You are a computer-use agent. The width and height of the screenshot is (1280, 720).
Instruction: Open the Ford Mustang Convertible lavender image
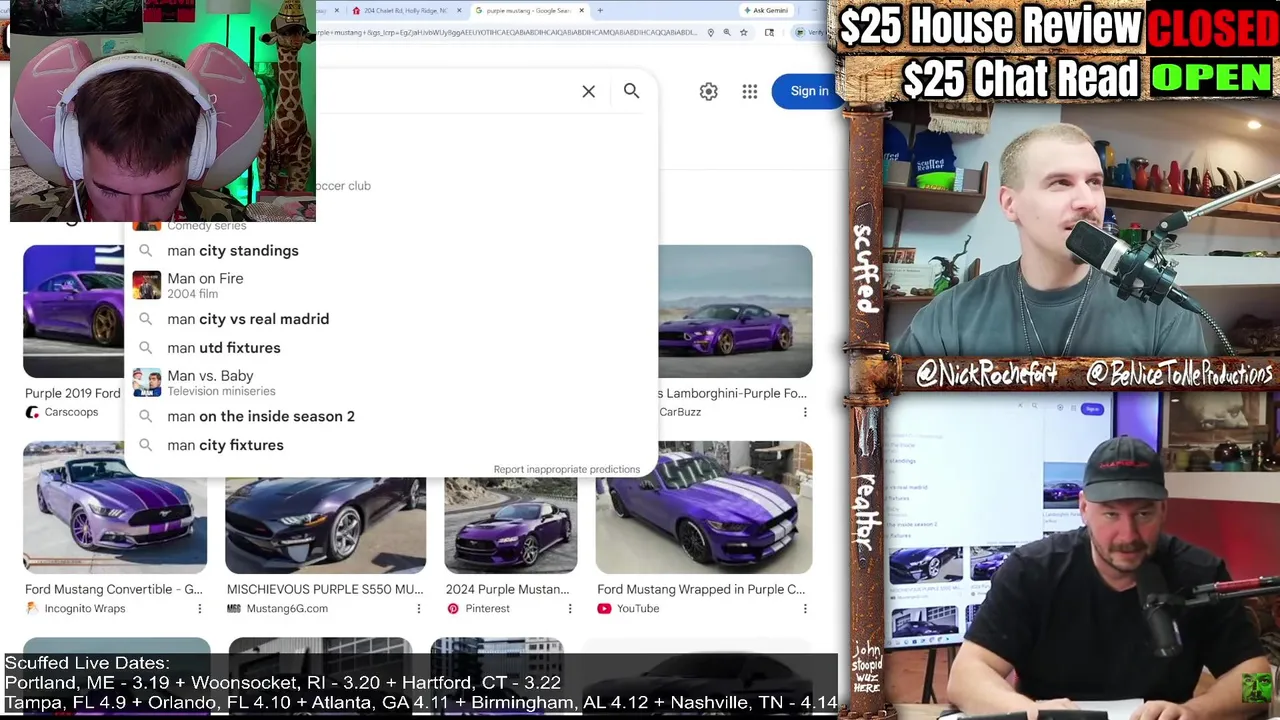coord(115,507)
